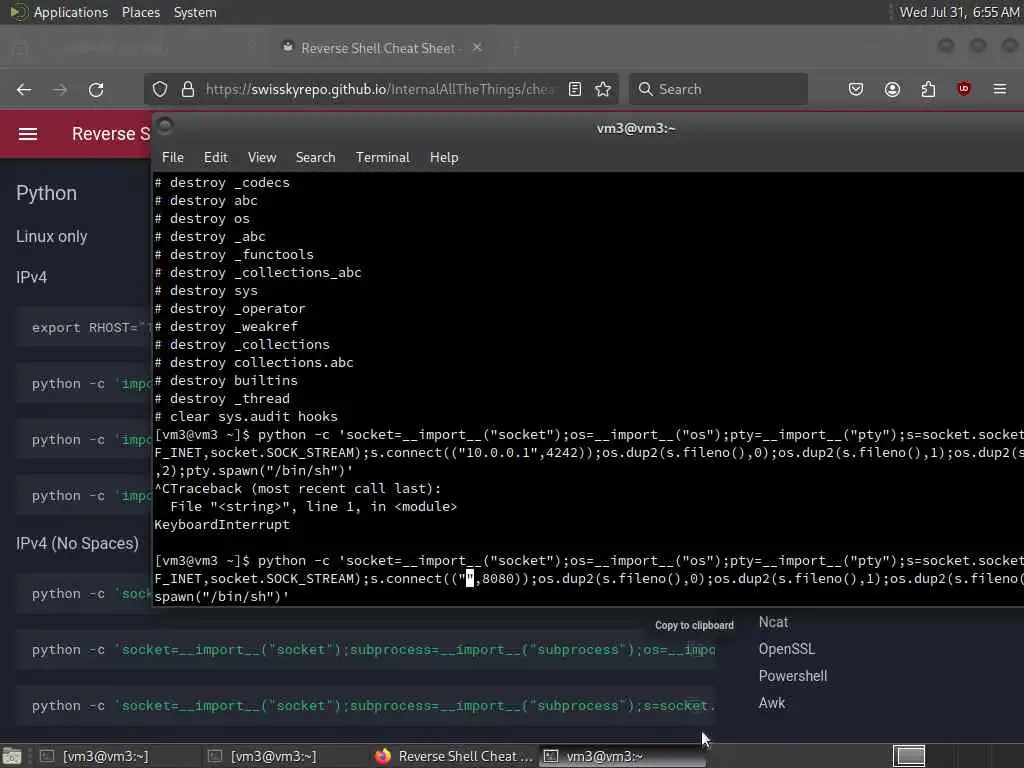Click the Python section heading
Image resolution: width=1024 pixels, height=768 pixels.
coord(46,193)
